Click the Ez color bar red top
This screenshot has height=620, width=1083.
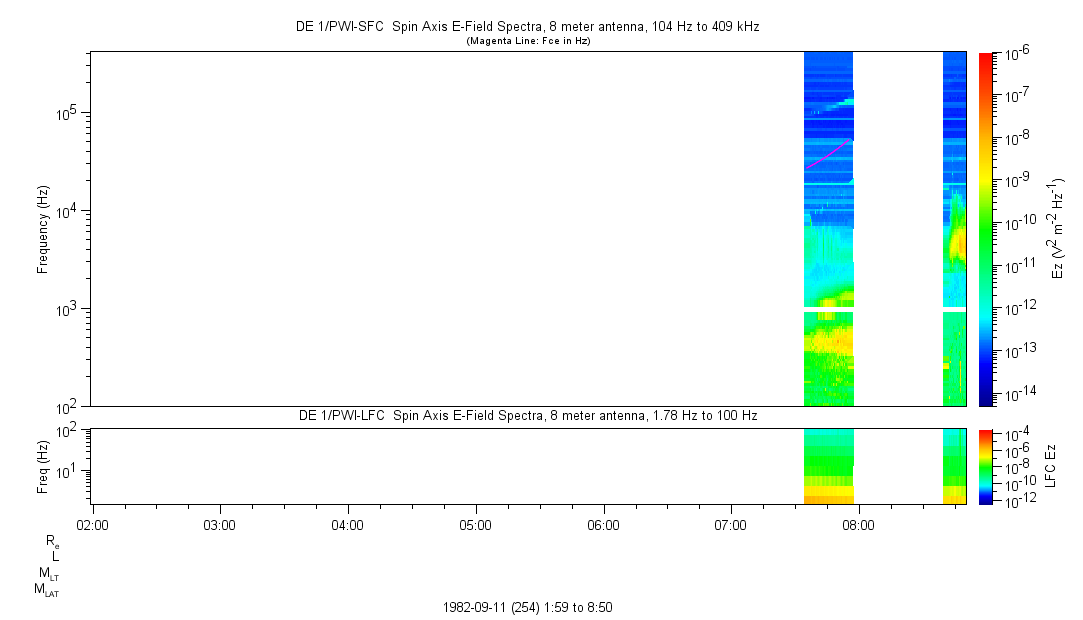[986, 59]
